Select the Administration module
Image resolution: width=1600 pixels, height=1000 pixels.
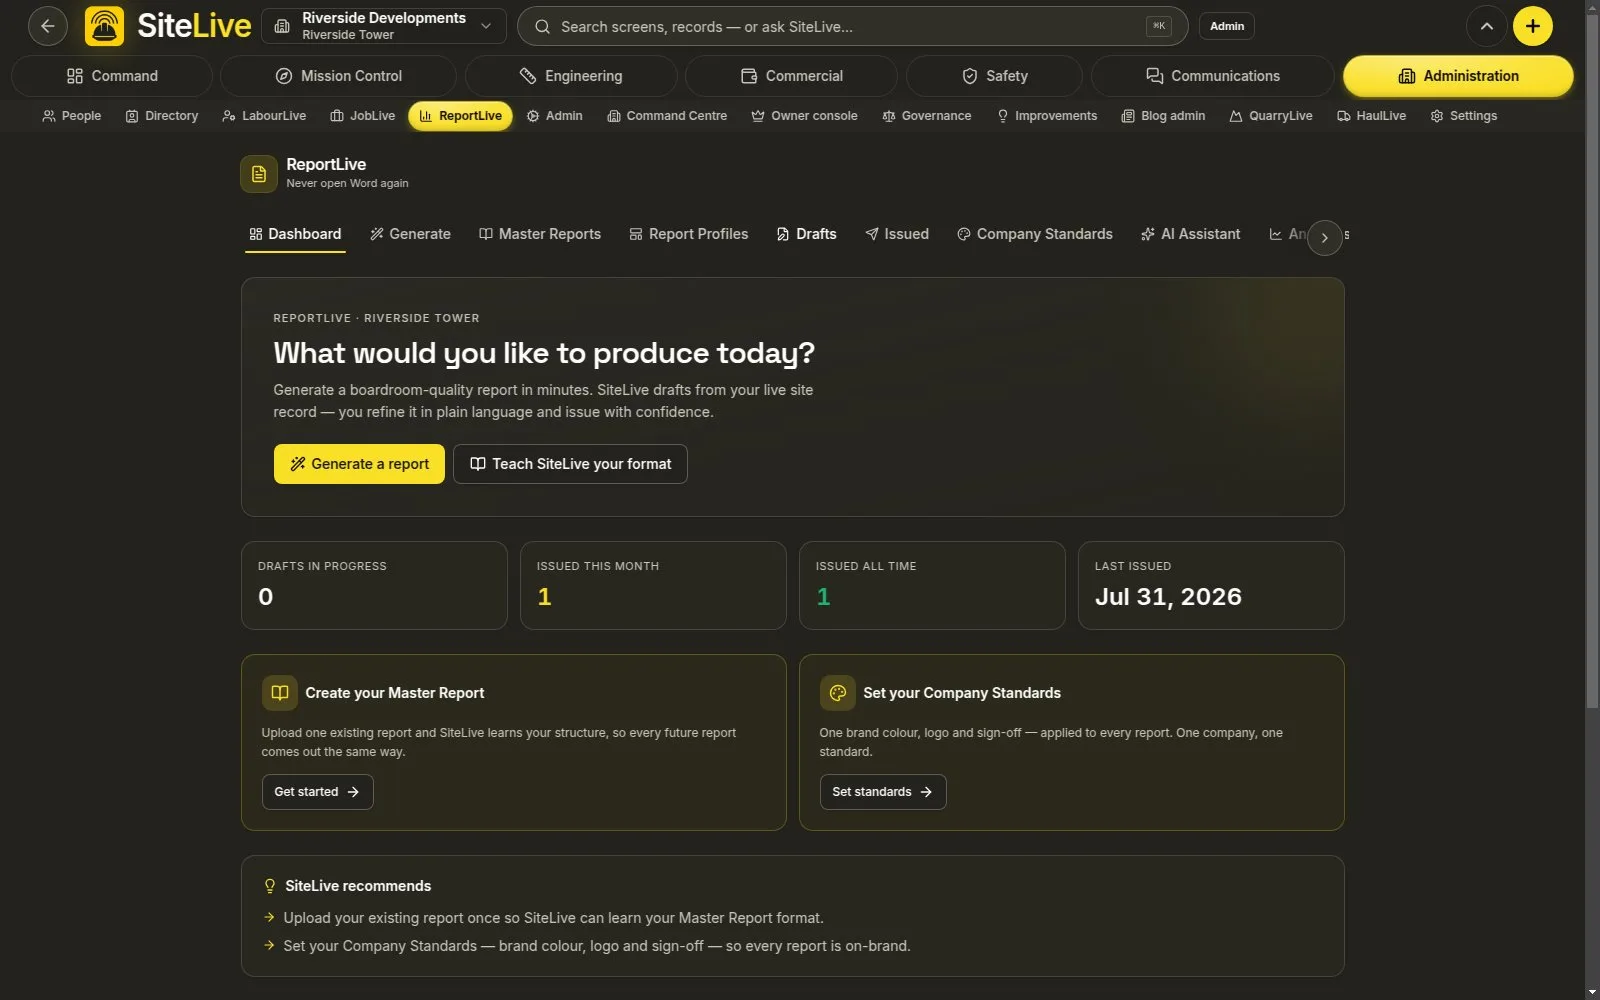pos(1458,76)
